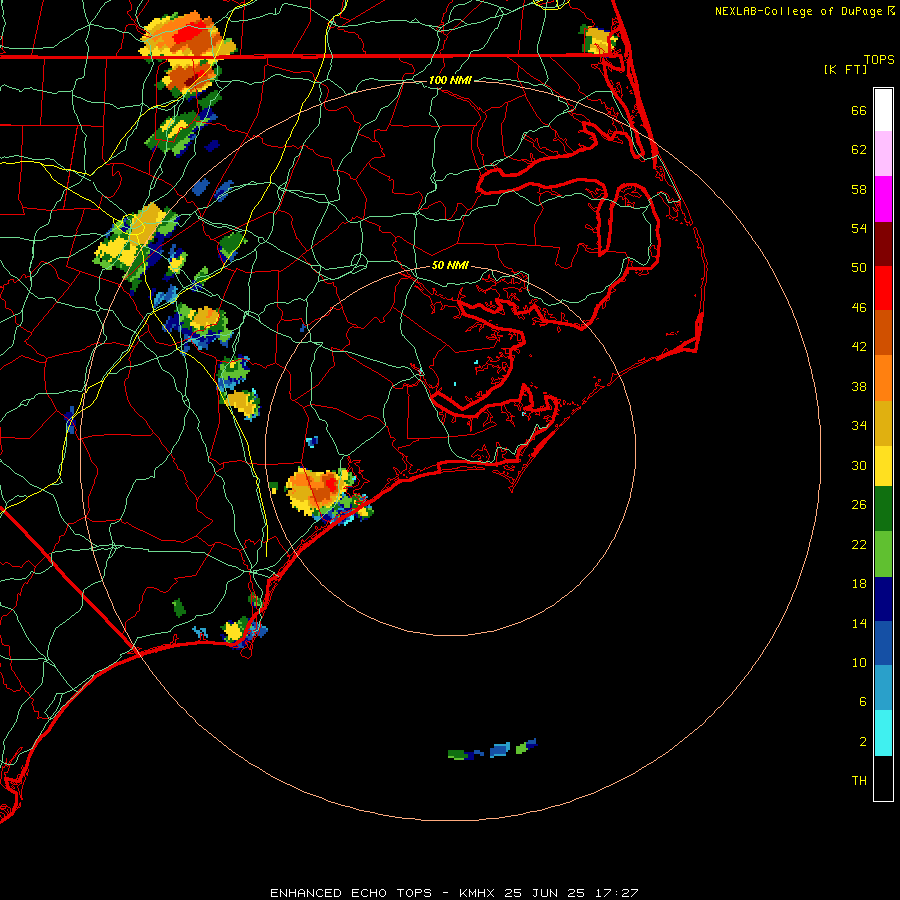Click the 25 JUN 25 date text
This screenshot has height=900, width=900.
[545, 893]
